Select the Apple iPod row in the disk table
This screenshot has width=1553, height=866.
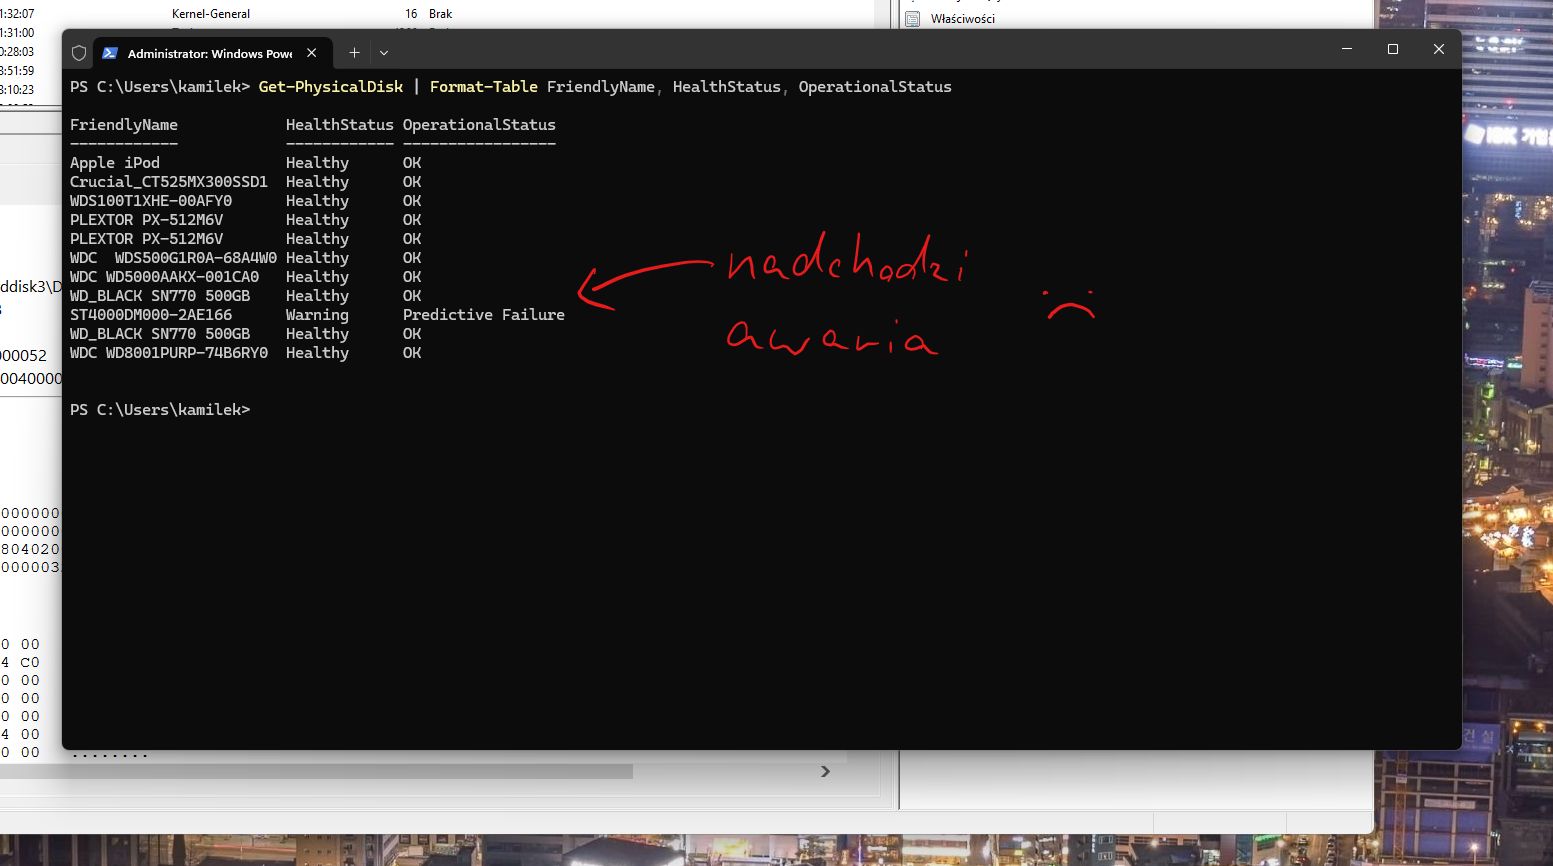(114, 162)
